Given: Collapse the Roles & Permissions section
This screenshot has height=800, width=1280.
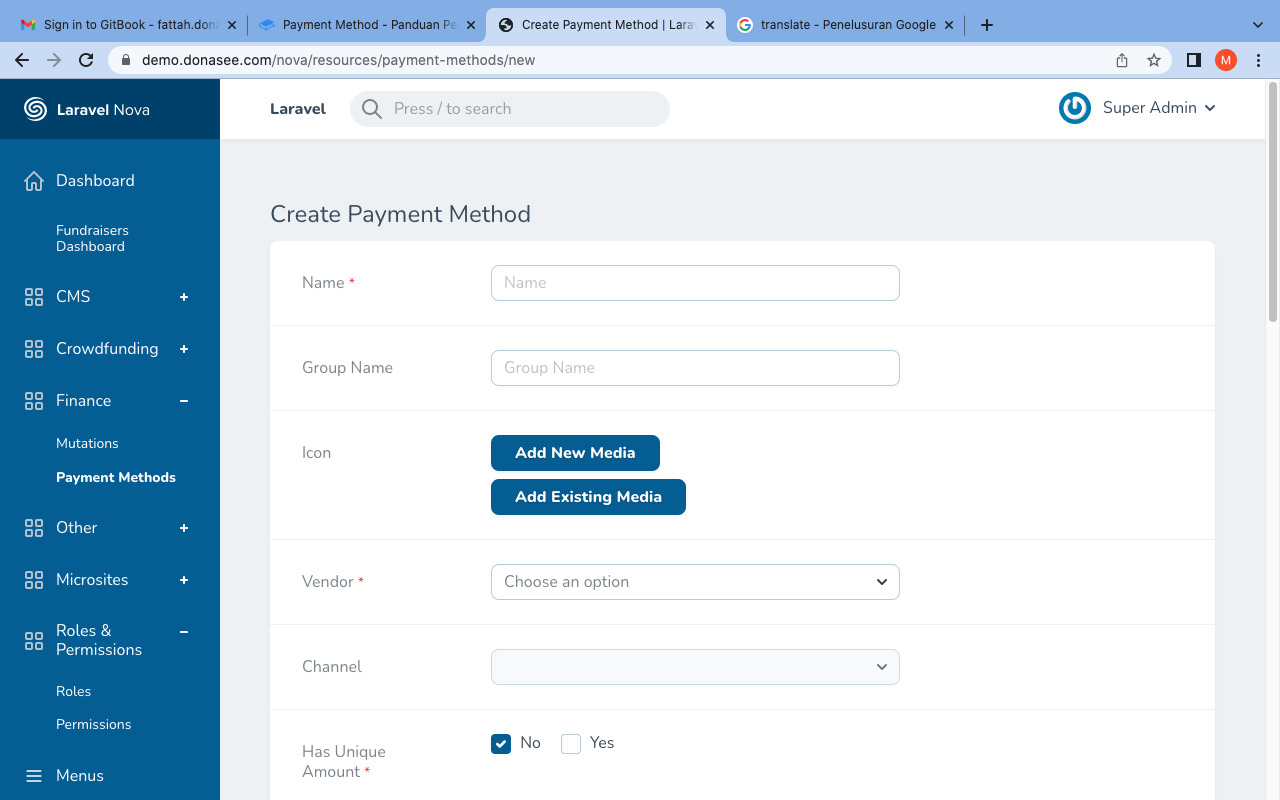Looking at the screenshot, I should pos(183,631).
